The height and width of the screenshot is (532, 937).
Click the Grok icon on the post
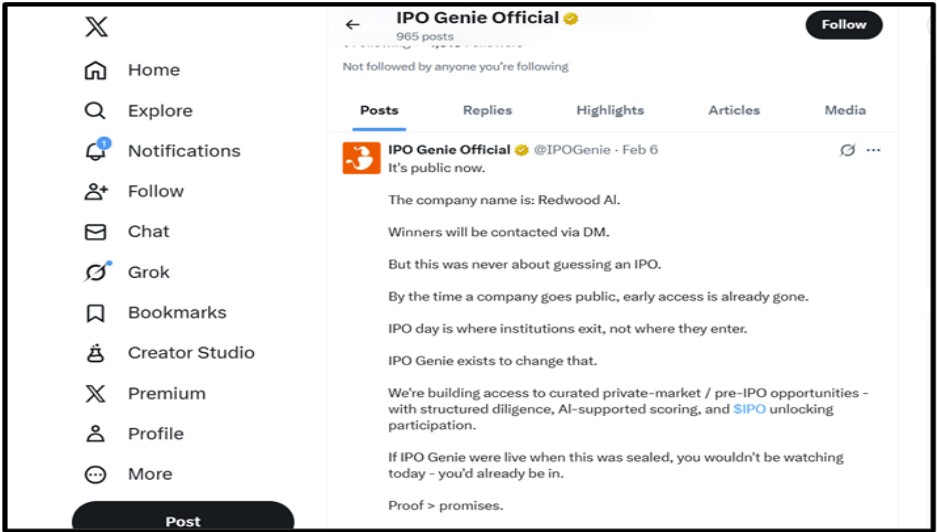[847, 150]
